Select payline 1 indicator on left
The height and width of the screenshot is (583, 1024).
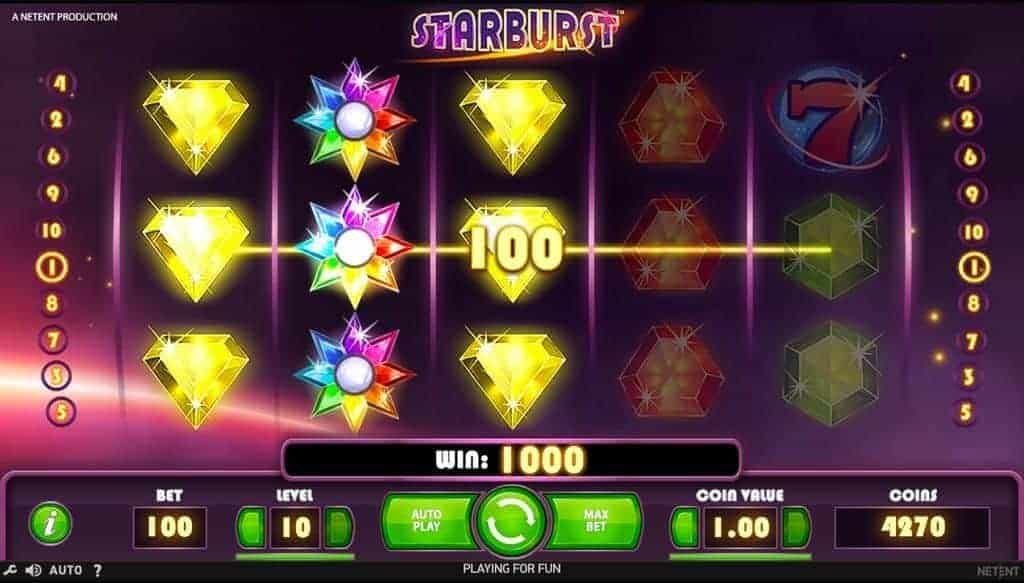pos(52,268)
